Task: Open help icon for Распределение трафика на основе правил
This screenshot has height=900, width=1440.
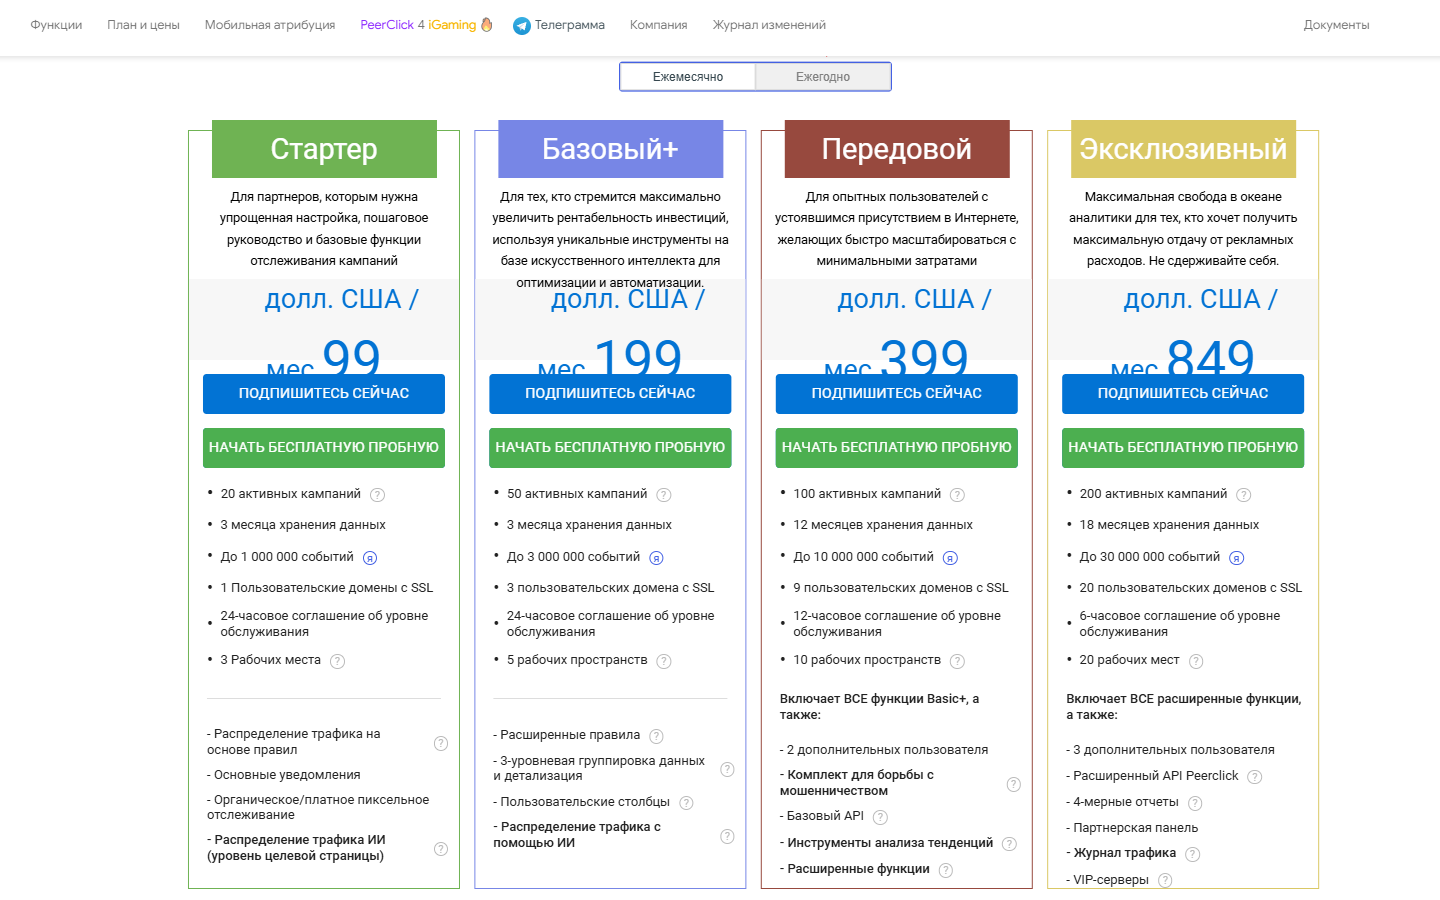Action: click(441, 743)
